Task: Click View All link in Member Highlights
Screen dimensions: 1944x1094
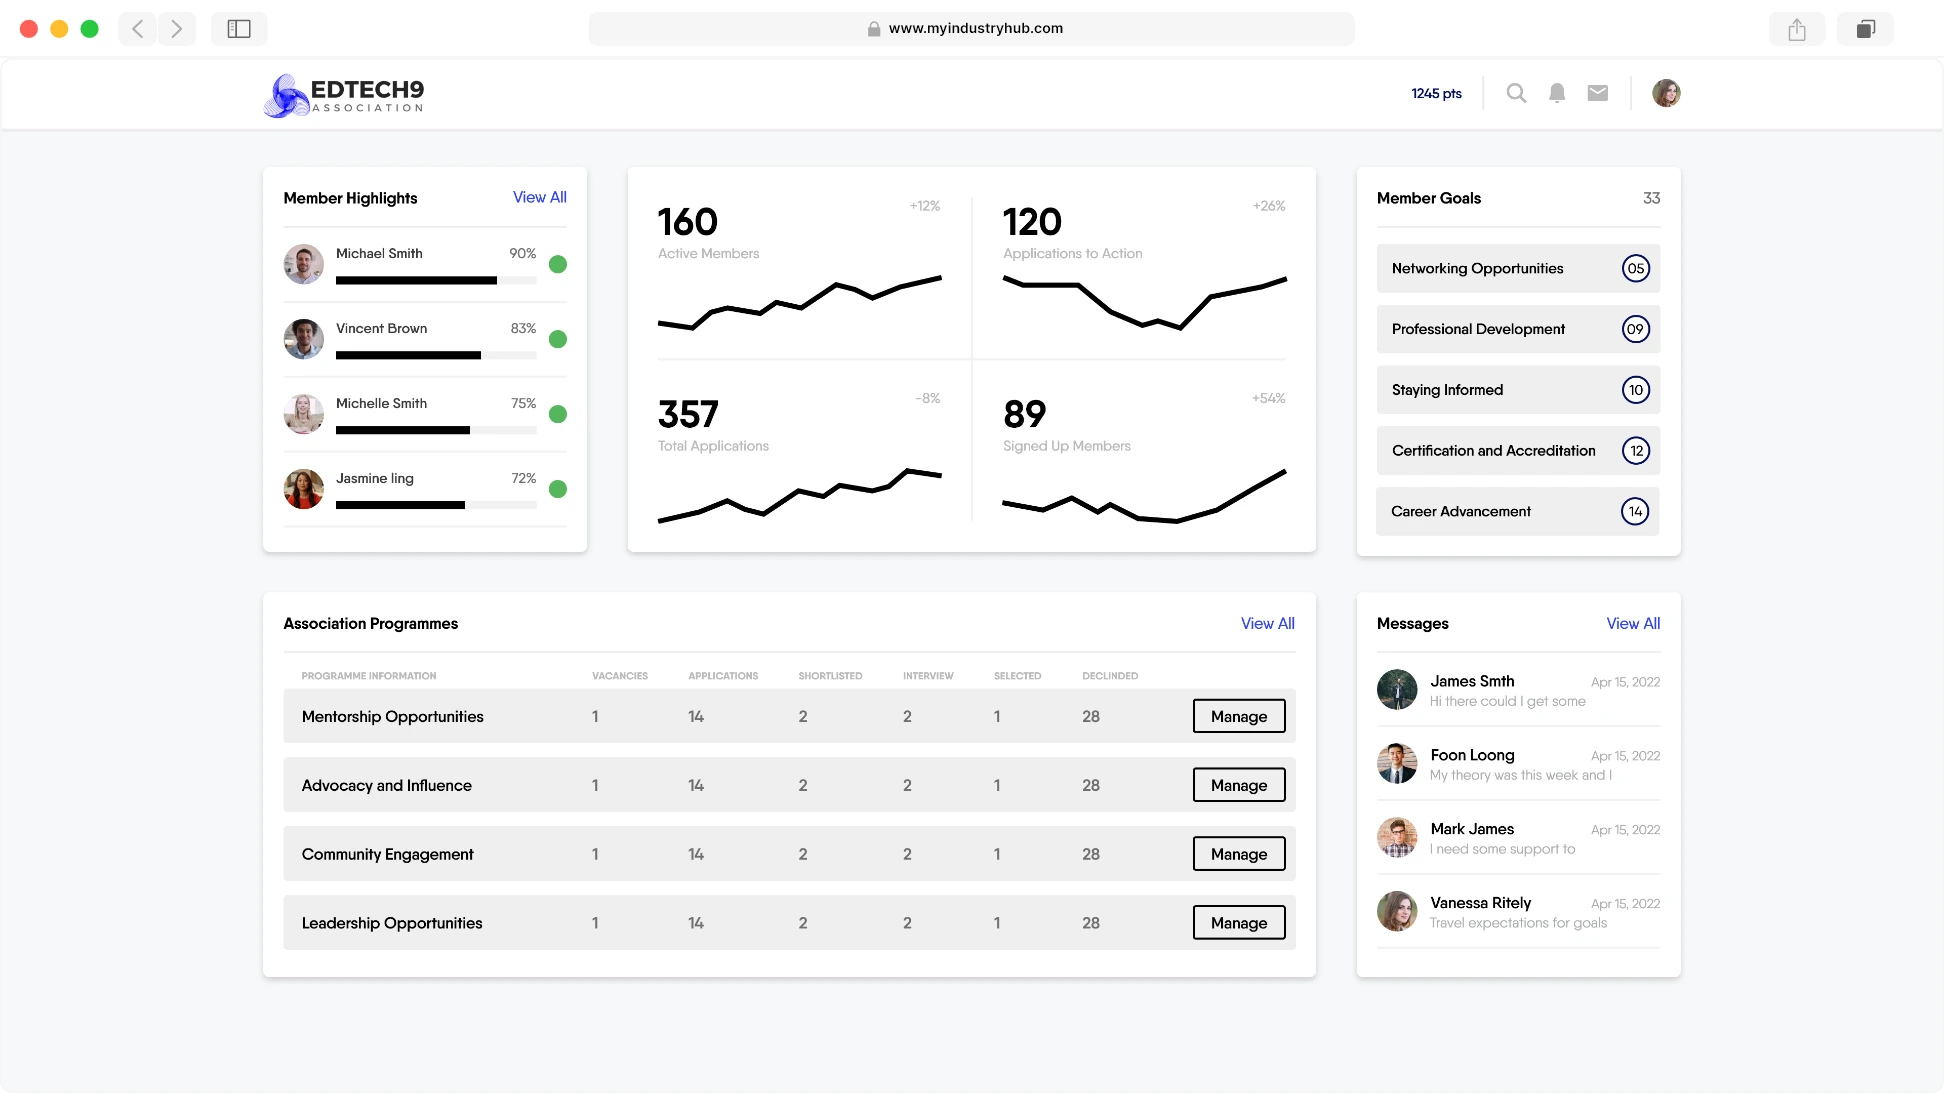Action: [x=539, y=198]
